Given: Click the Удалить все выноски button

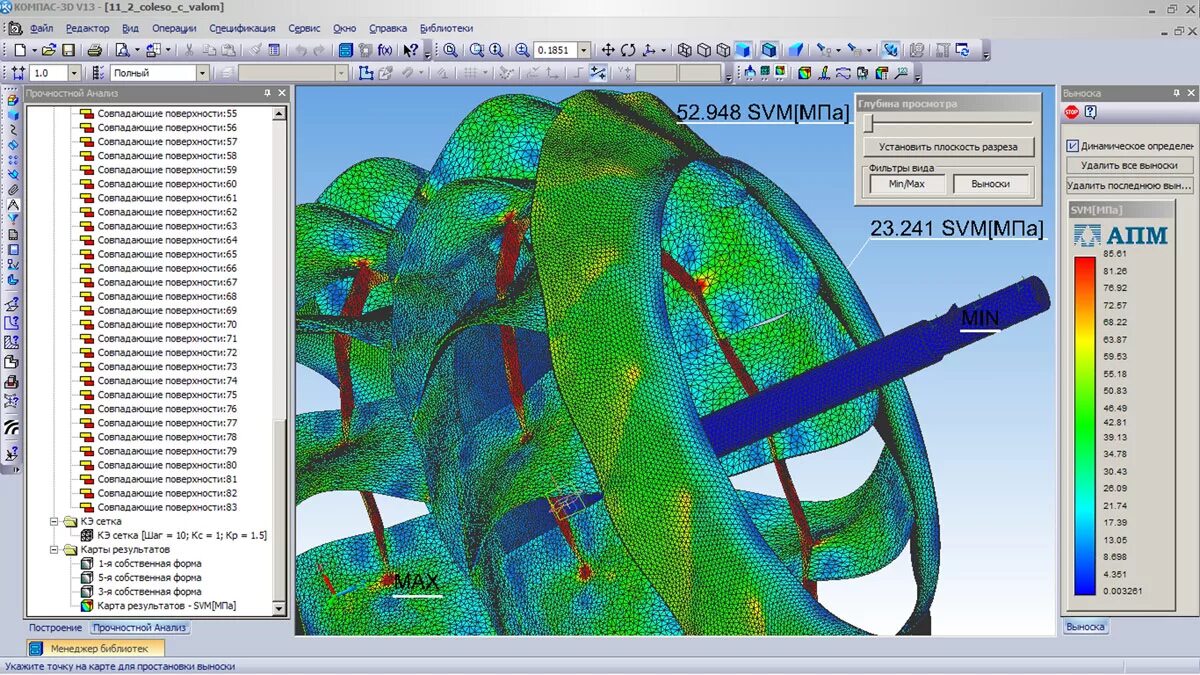Looking at the screenshot, I should pos(1130,165).
